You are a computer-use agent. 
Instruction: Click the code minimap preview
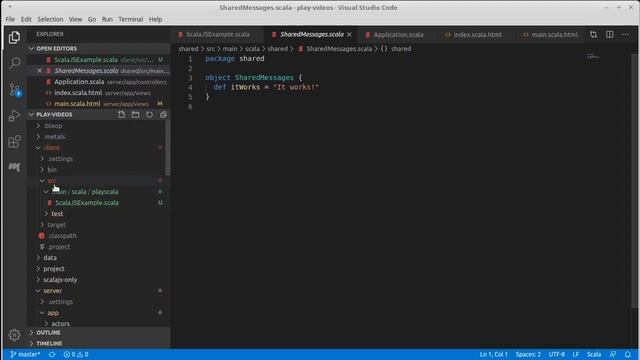pyautogui.click(x=593, y=56)
